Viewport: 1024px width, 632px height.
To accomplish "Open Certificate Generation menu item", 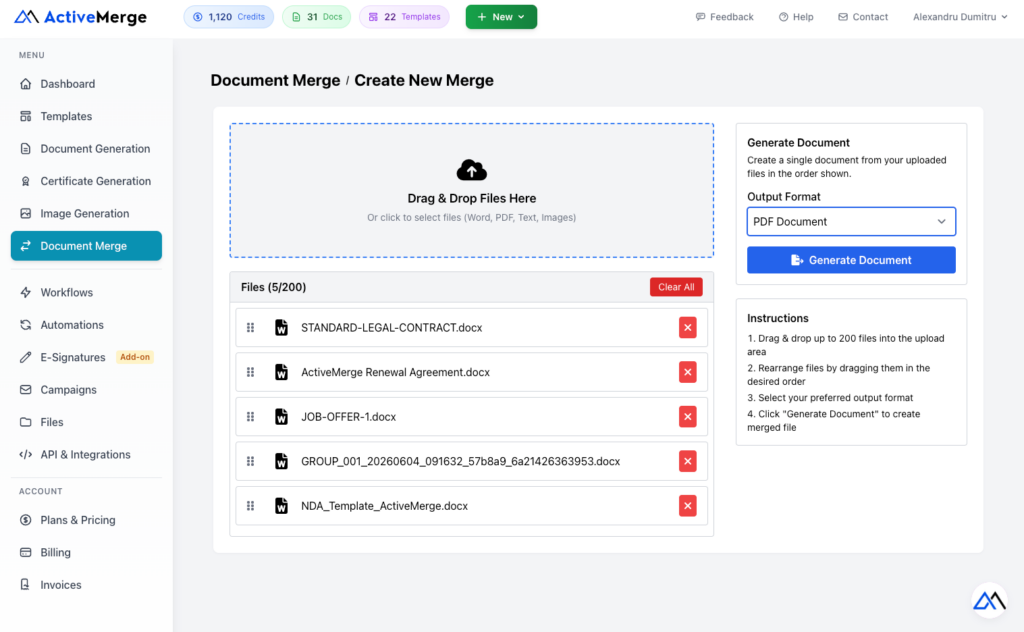I will (x=86, y=181).
